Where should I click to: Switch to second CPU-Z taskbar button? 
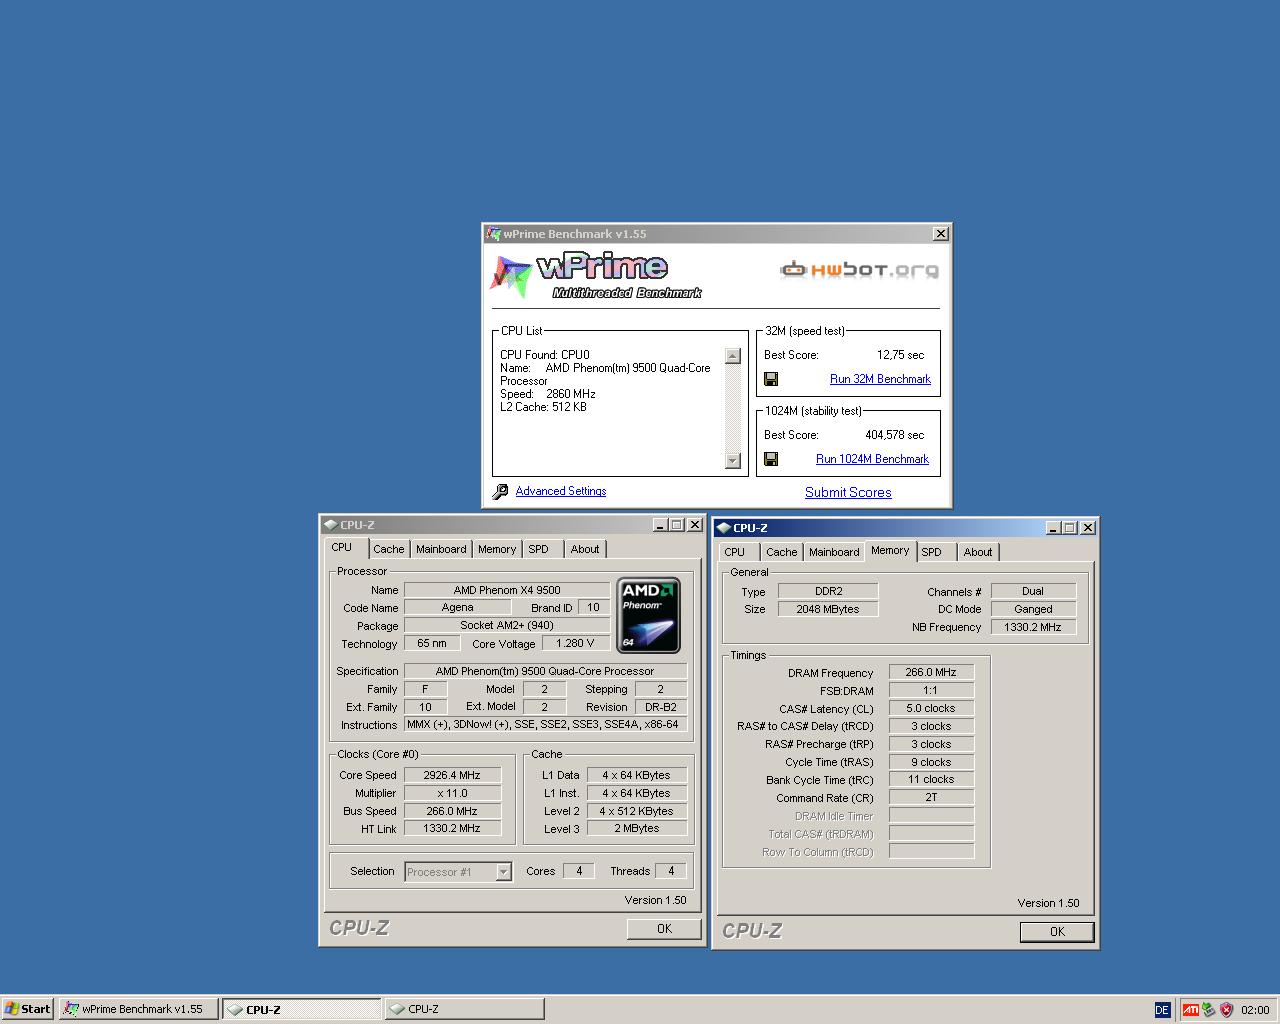tap(464, 1009)
